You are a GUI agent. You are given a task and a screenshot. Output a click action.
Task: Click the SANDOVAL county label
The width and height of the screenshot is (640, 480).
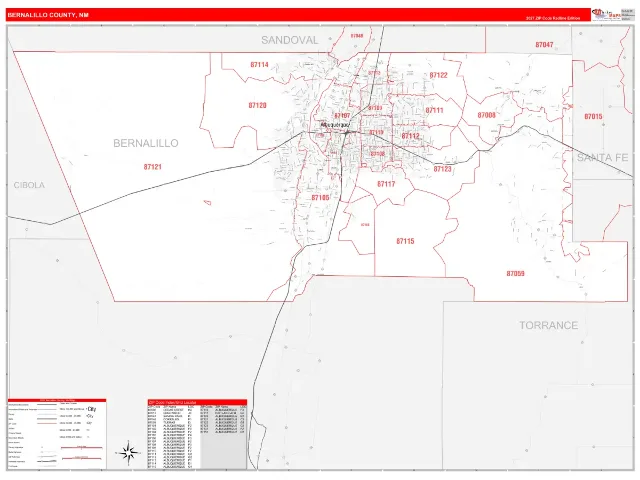pos(289,40)
